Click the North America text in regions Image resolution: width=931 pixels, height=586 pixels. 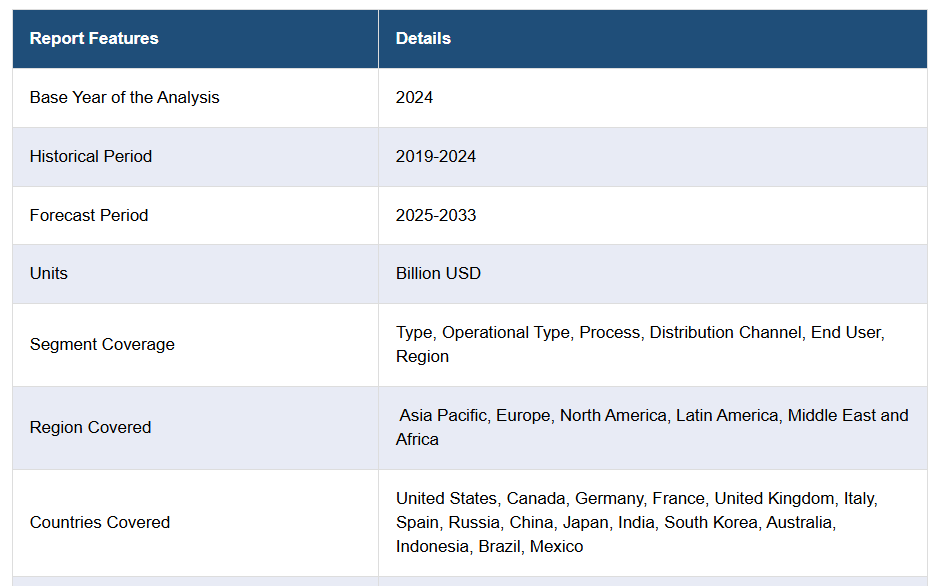(612, 416)
